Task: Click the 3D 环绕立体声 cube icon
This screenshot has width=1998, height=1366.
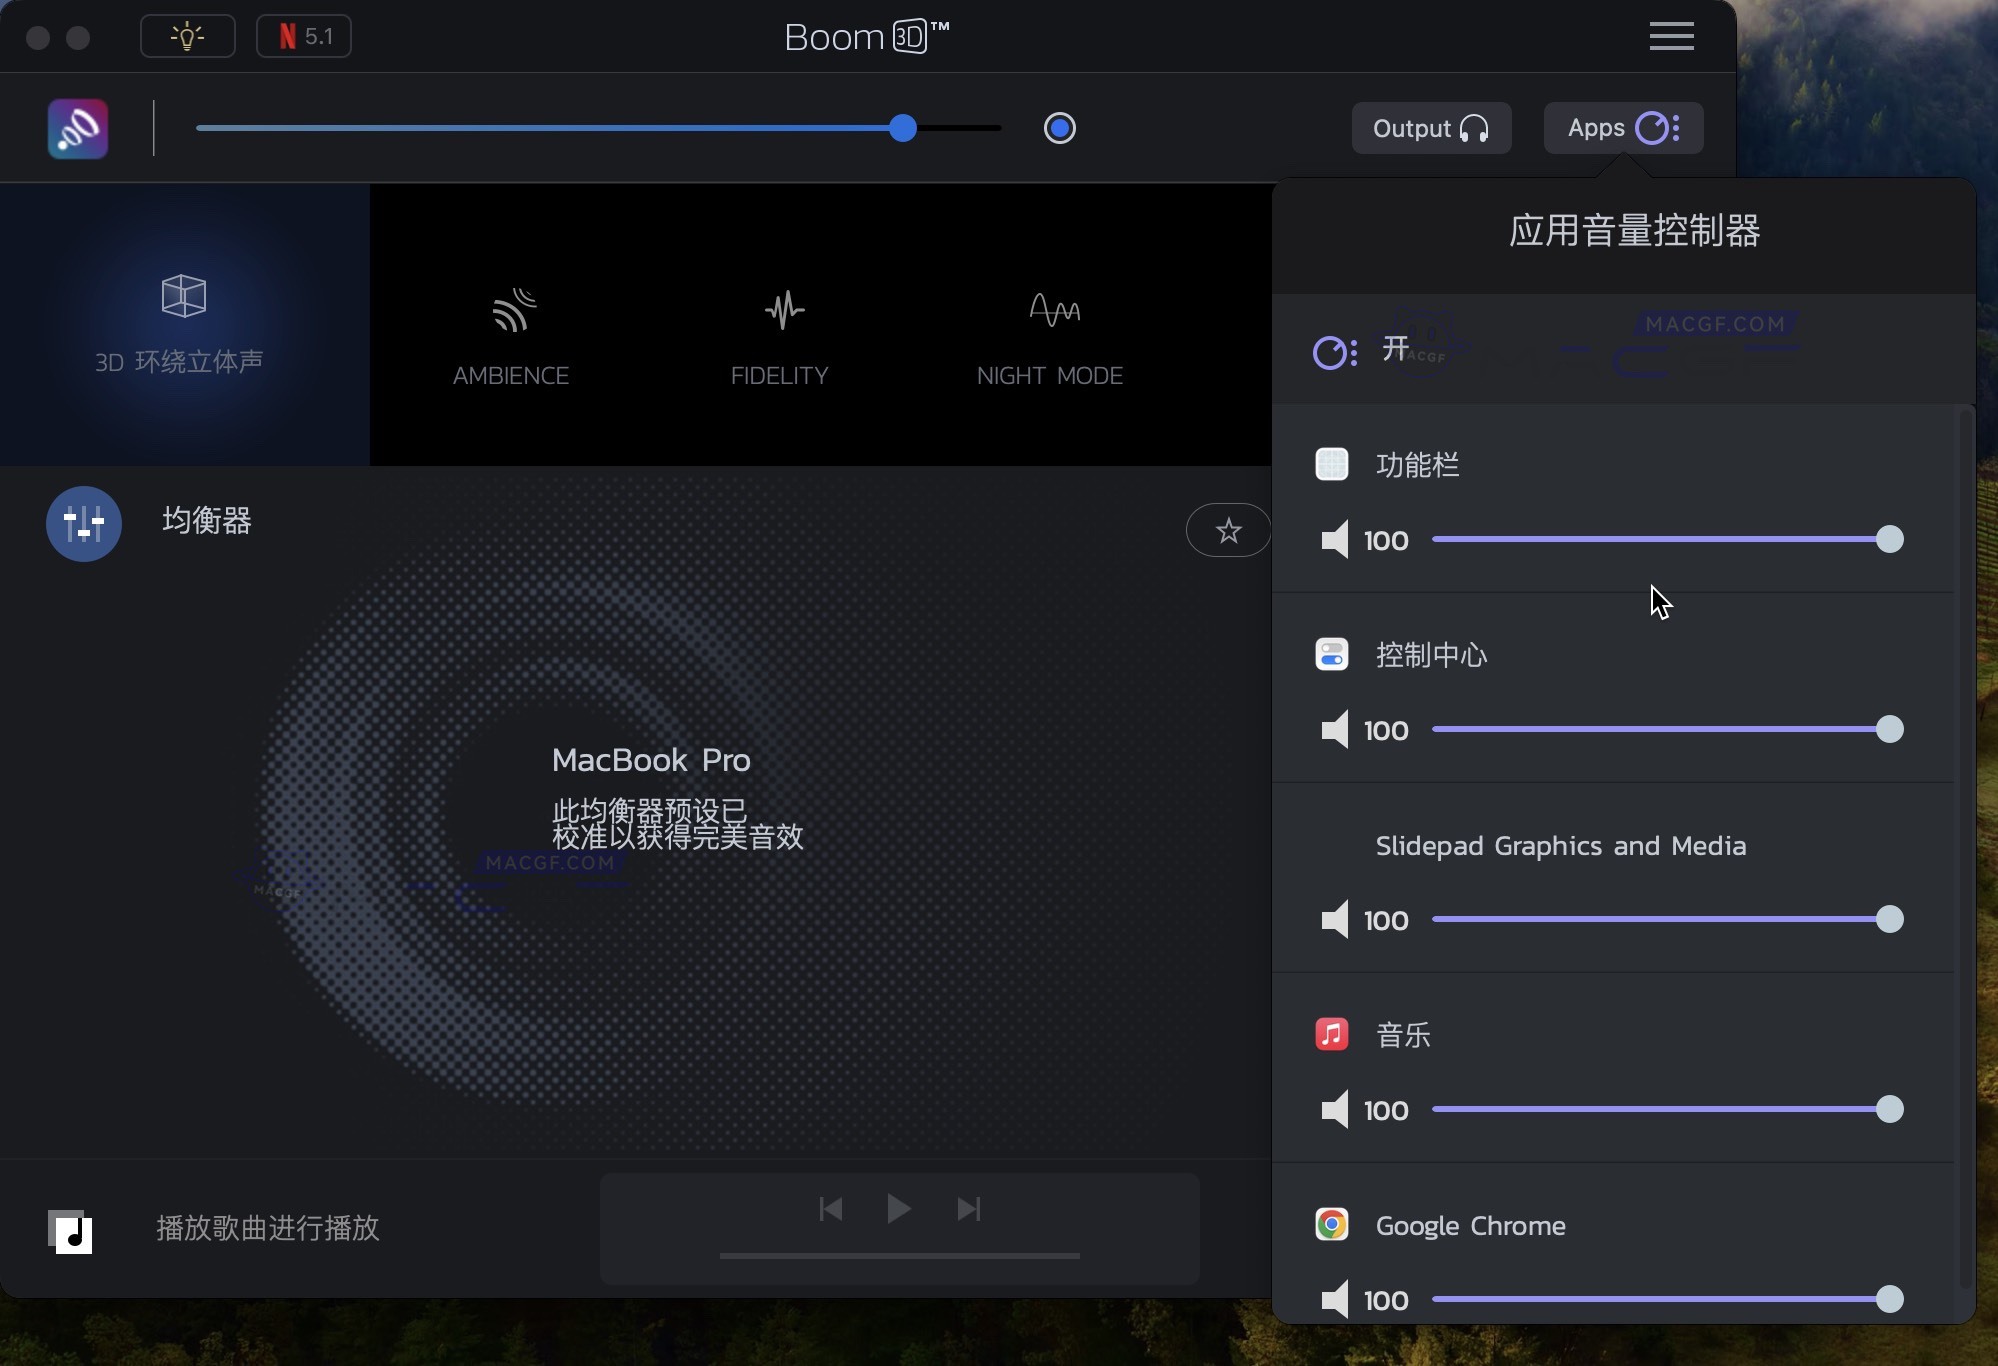Action: pos(182,296)
